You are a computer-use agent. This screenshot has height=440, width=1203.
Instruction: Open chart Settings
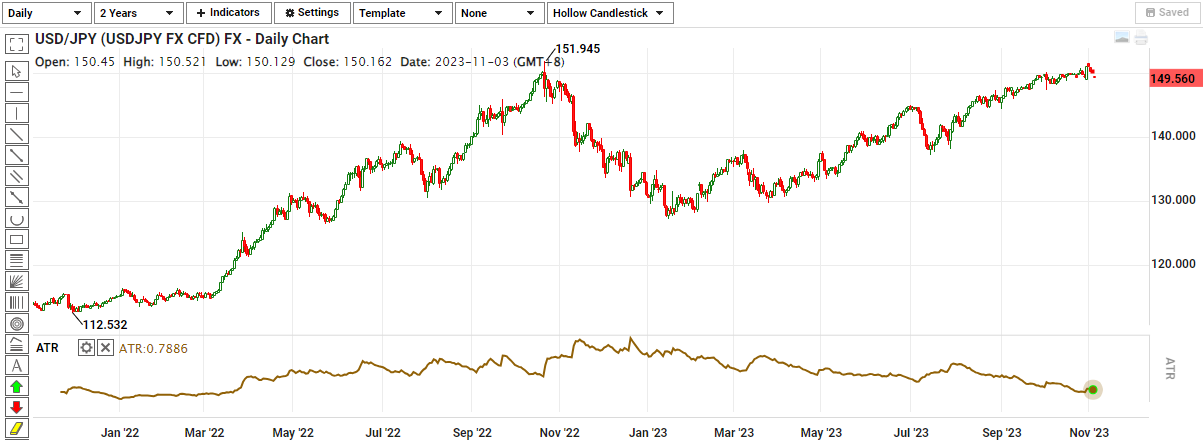point(312,13)
